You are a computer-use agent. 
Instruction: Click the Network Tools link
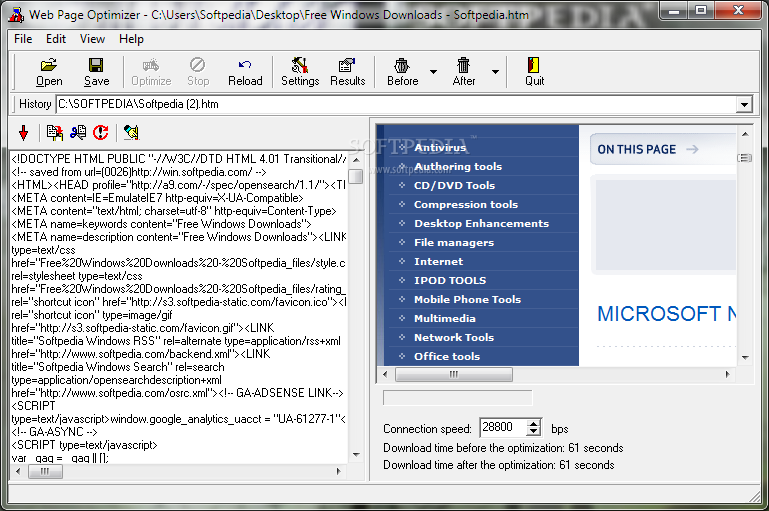[x=454, y=337]
